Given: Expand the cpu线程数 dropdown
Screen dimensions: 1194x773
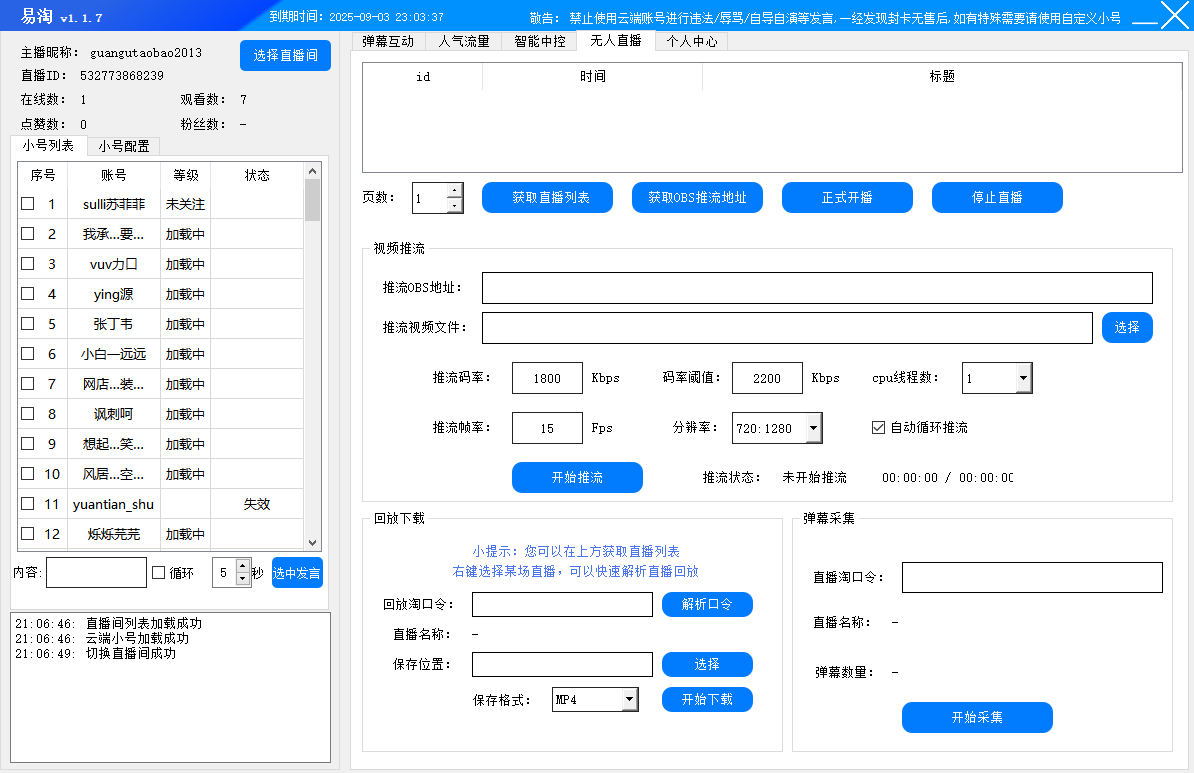Looking at the screenshot, I should coord(1023,378).
